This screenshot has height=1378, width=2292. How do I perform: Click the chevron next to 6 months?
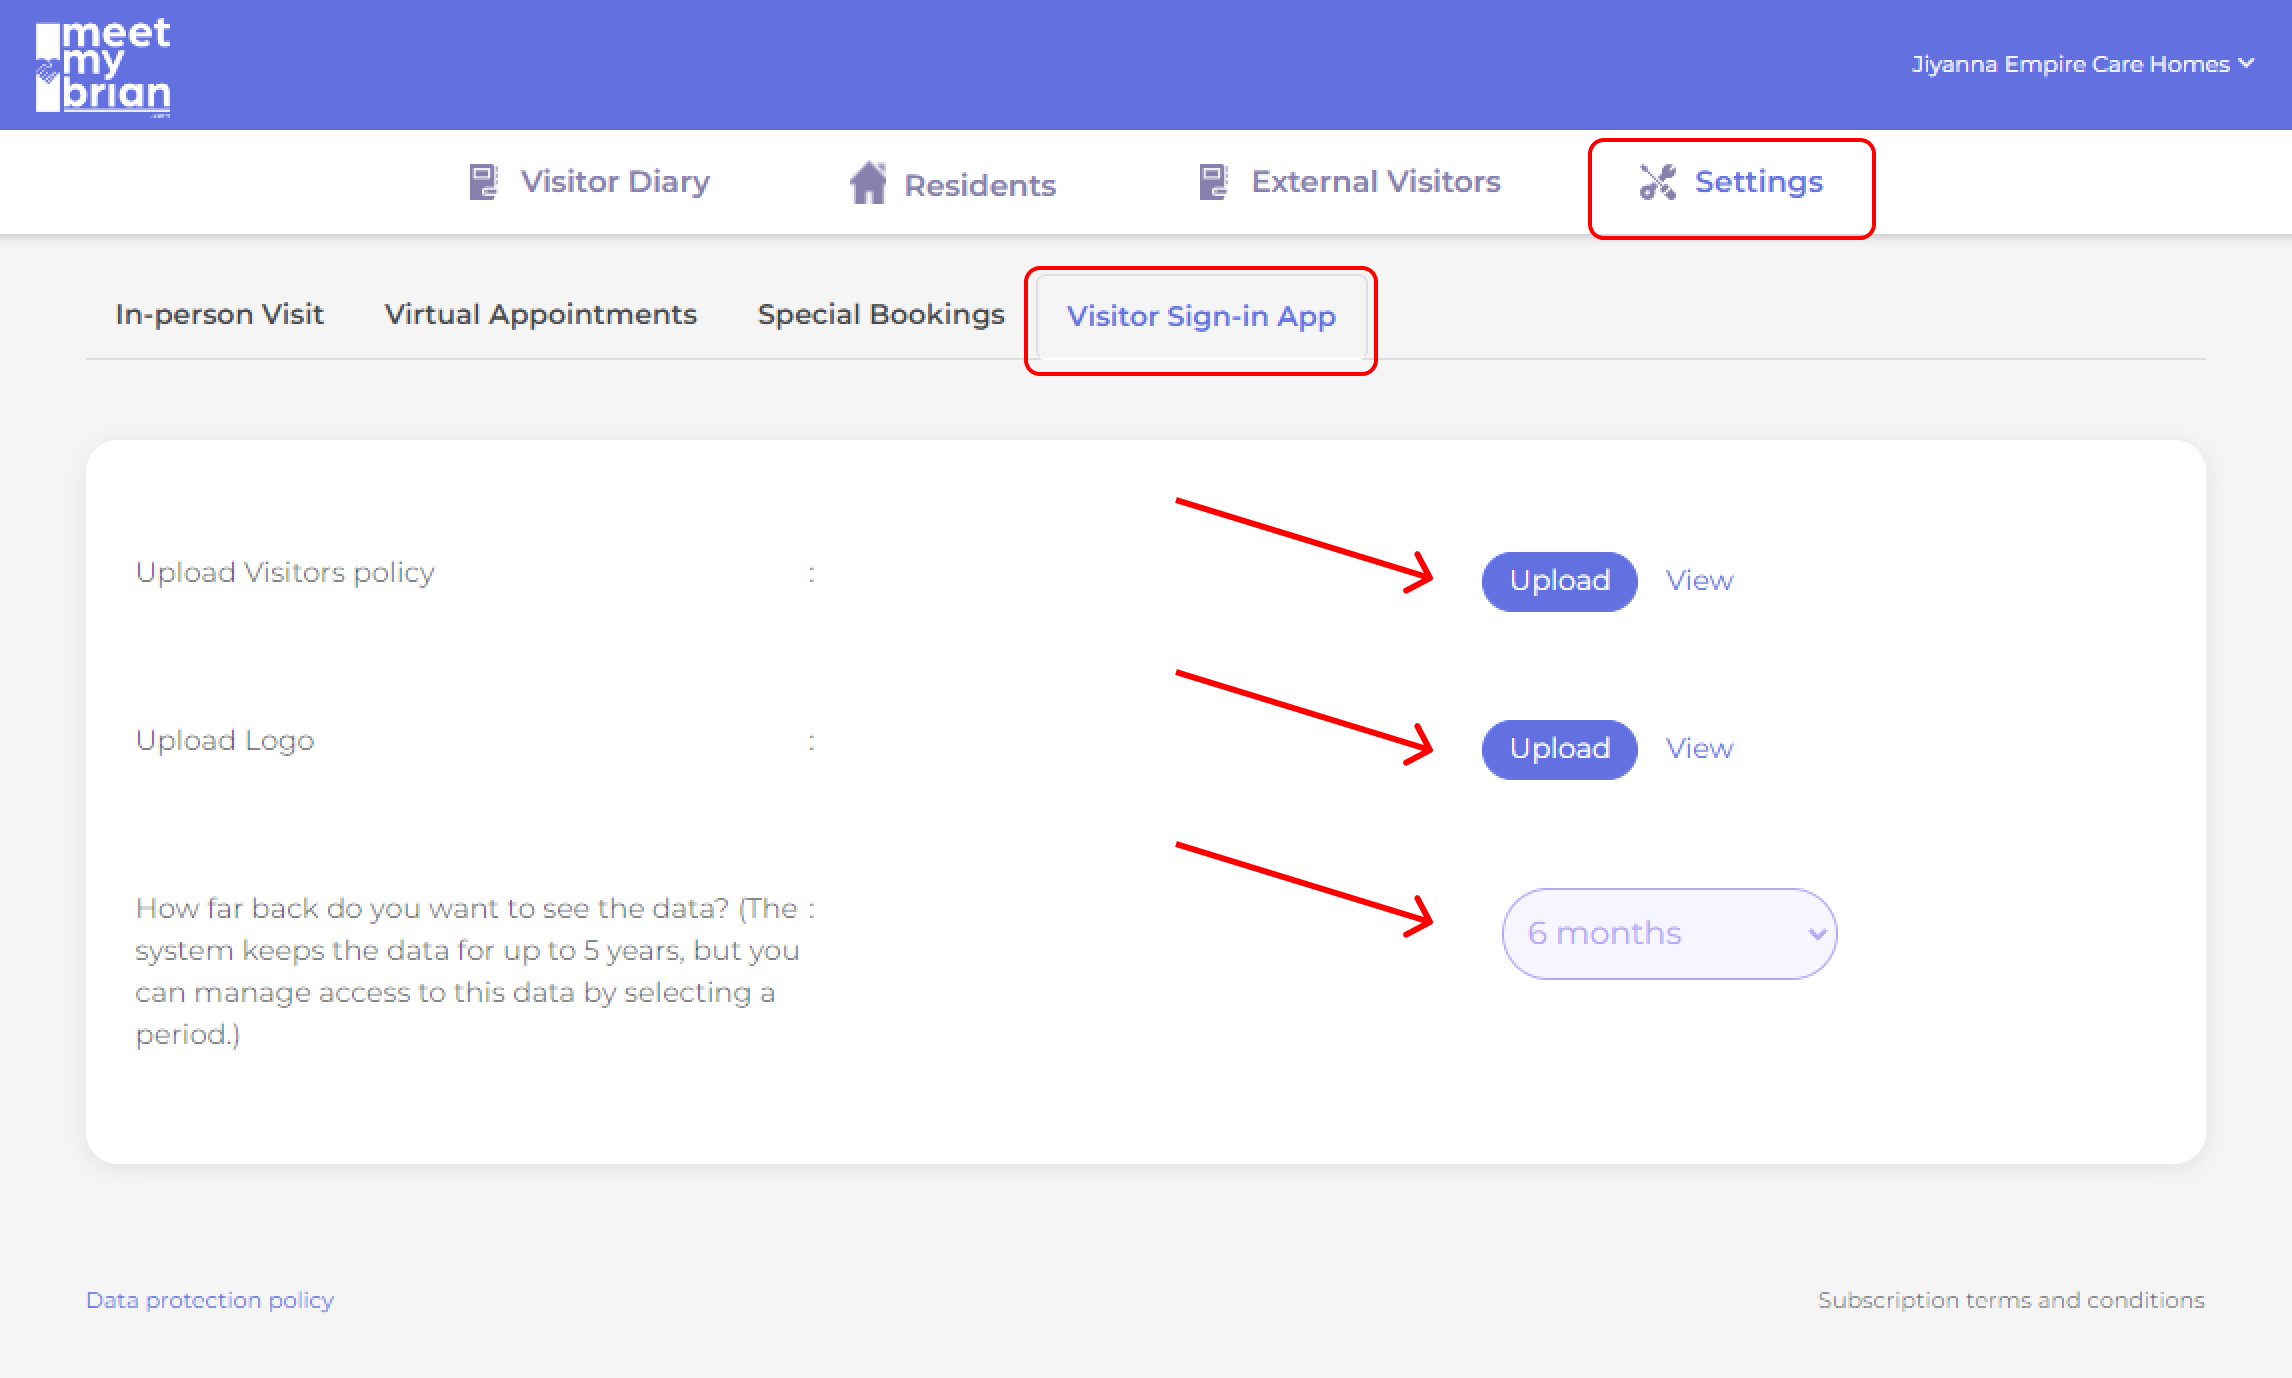click(1816, 934)
